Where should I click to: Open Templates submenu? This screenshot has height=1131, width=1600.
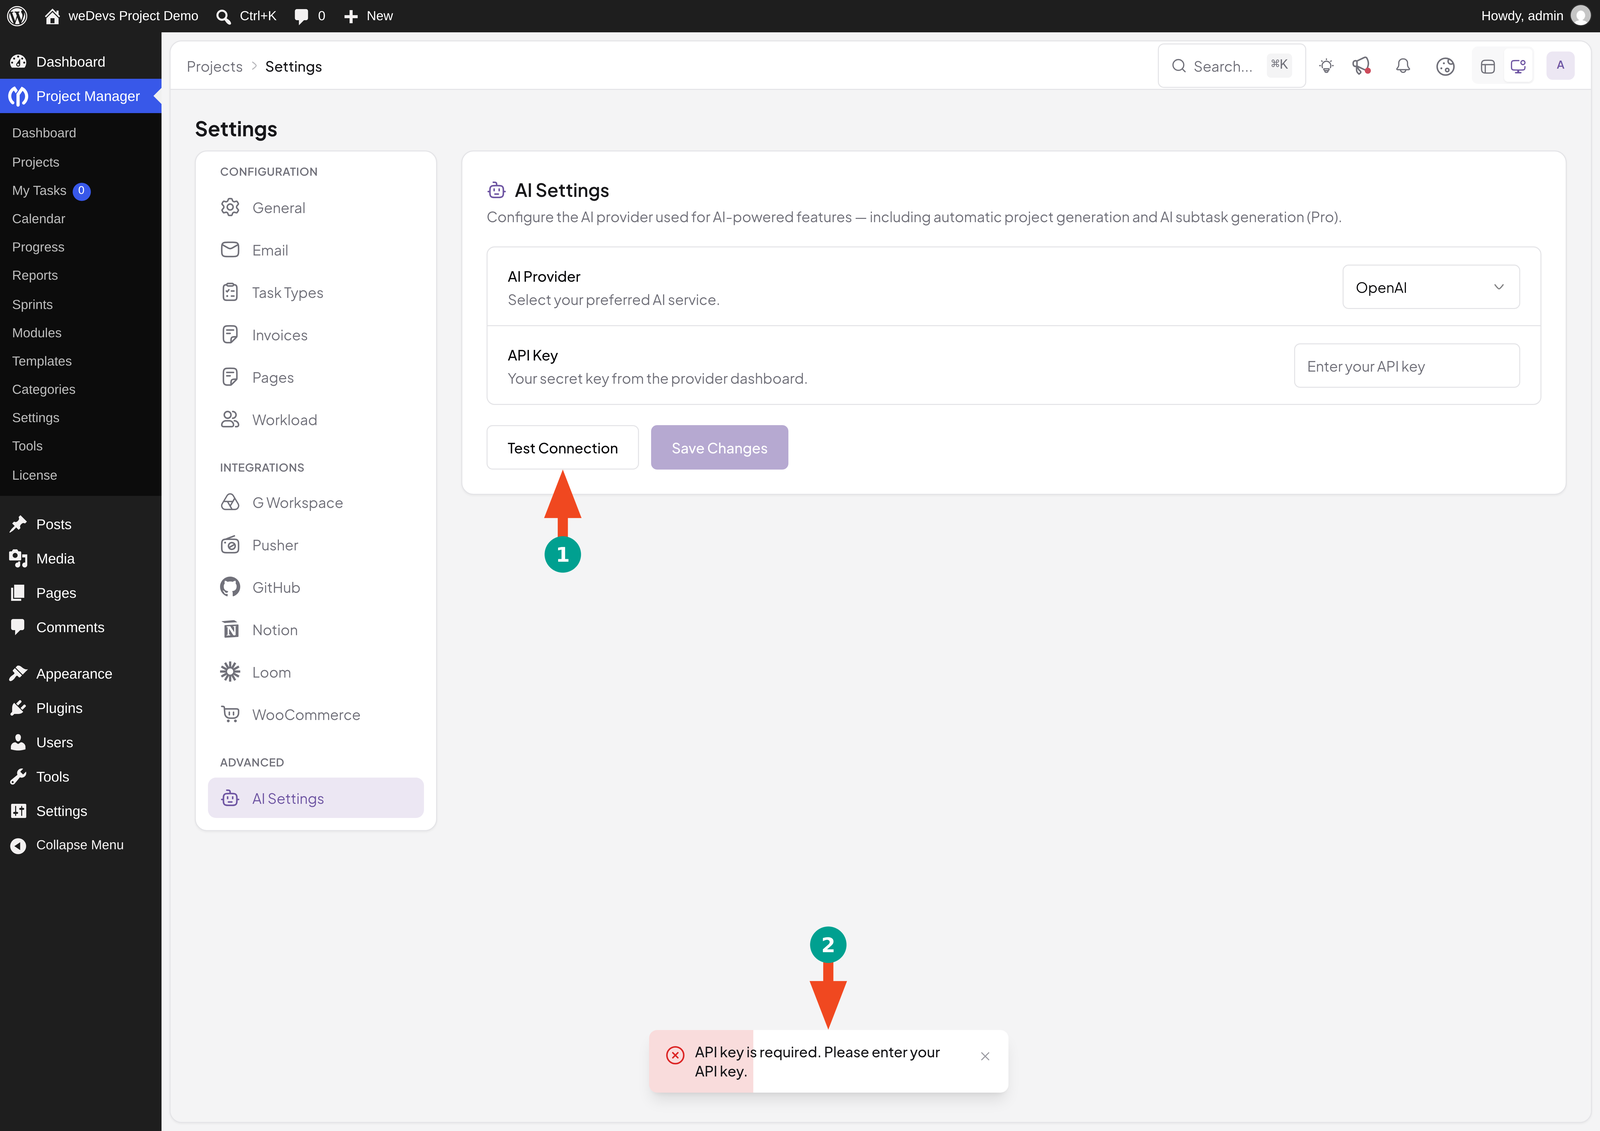[42, 361]
